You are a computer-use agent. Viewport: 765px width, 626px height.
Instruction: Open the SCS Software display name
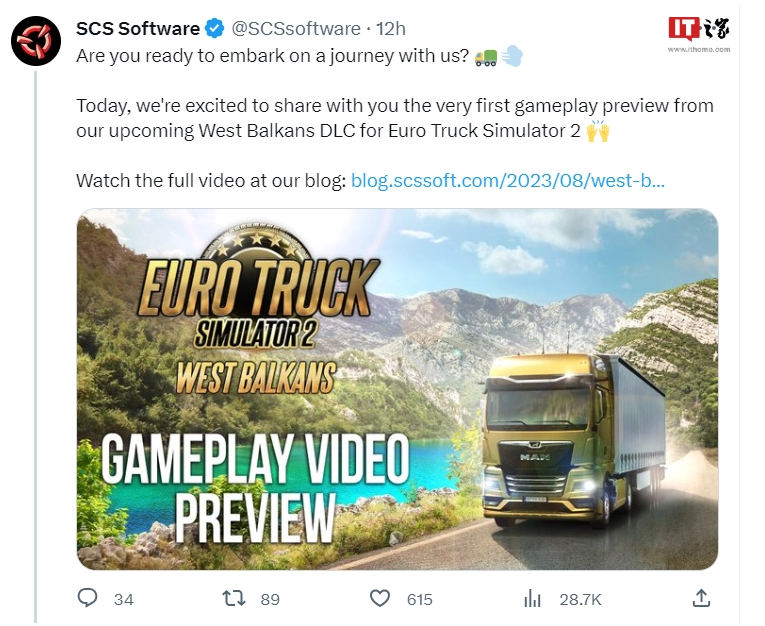[x=138, y=28]
